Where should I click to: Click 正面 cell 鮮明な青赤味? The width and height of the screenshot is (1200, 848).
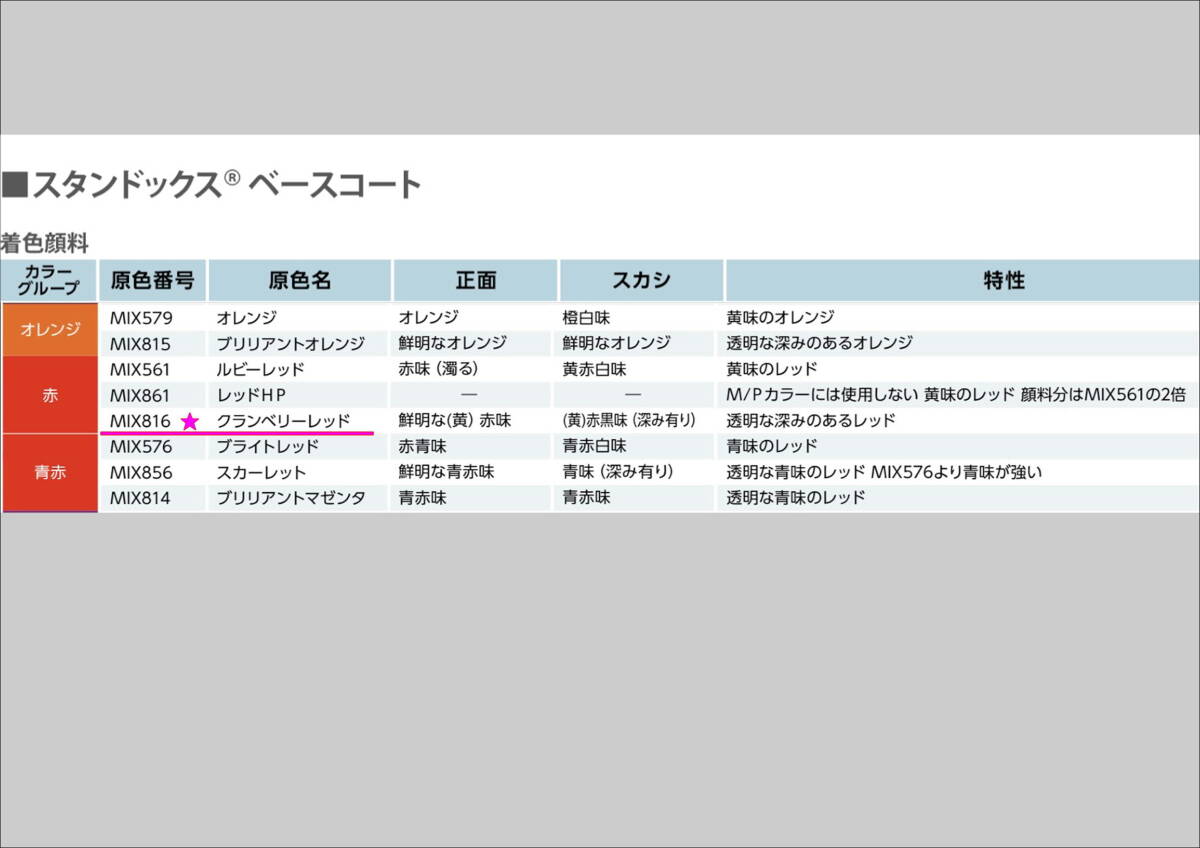(x=446, y=472)
